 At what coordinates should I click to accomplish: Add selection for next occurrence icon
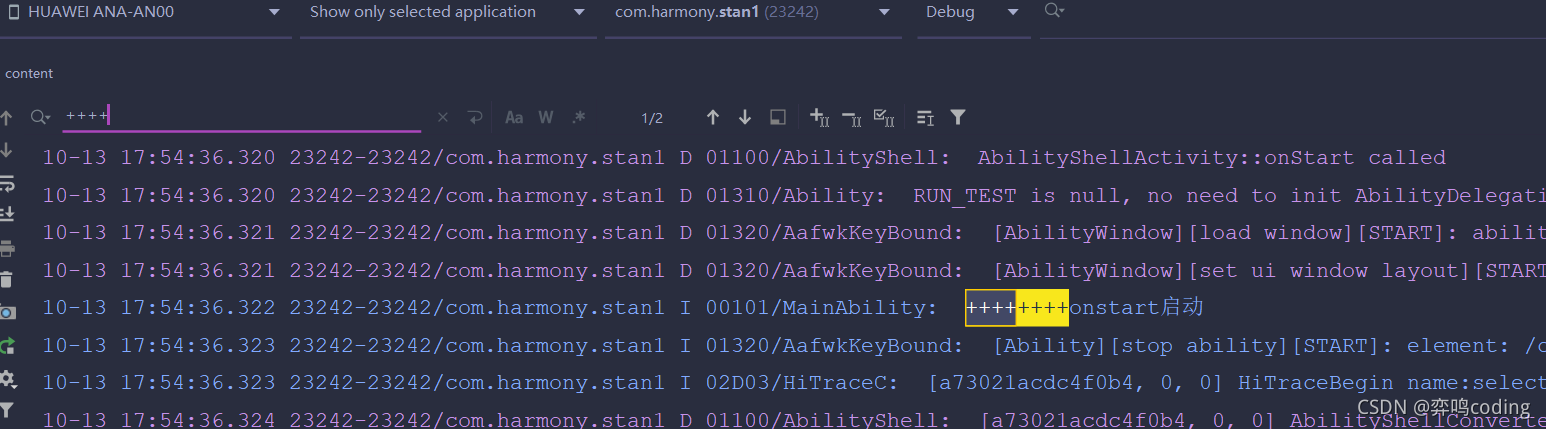click(819, 118)
